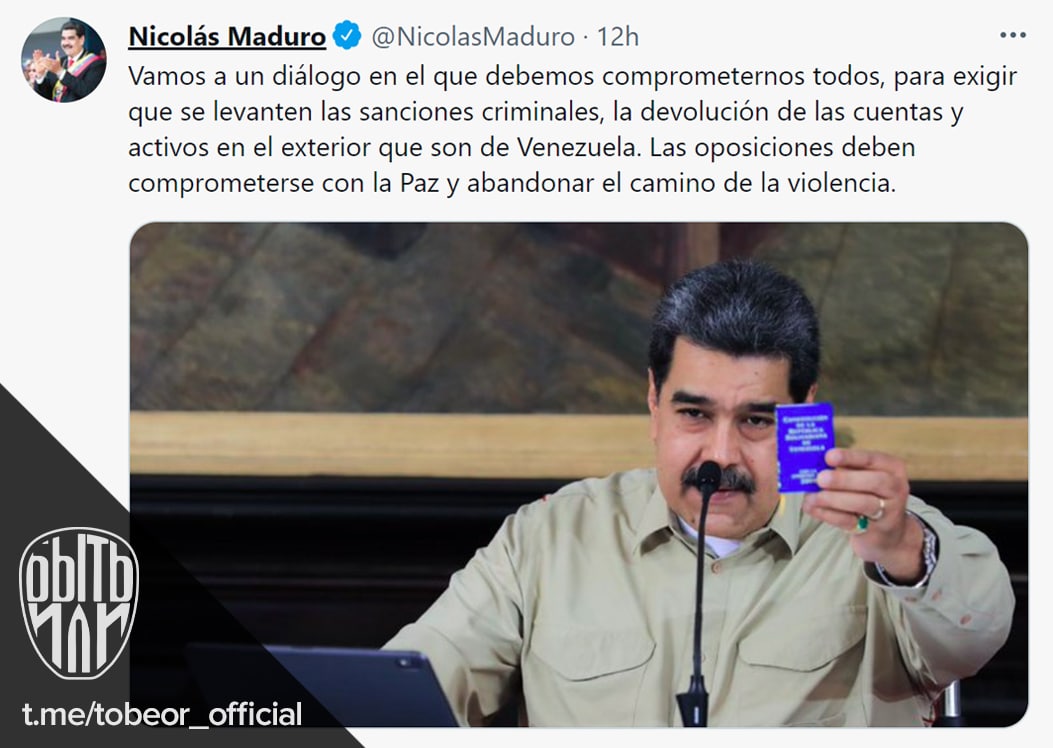This screenshot has width=1053, height=748.
Task: Click the tweet's body text paragraph
Action: tap(572, 129)
